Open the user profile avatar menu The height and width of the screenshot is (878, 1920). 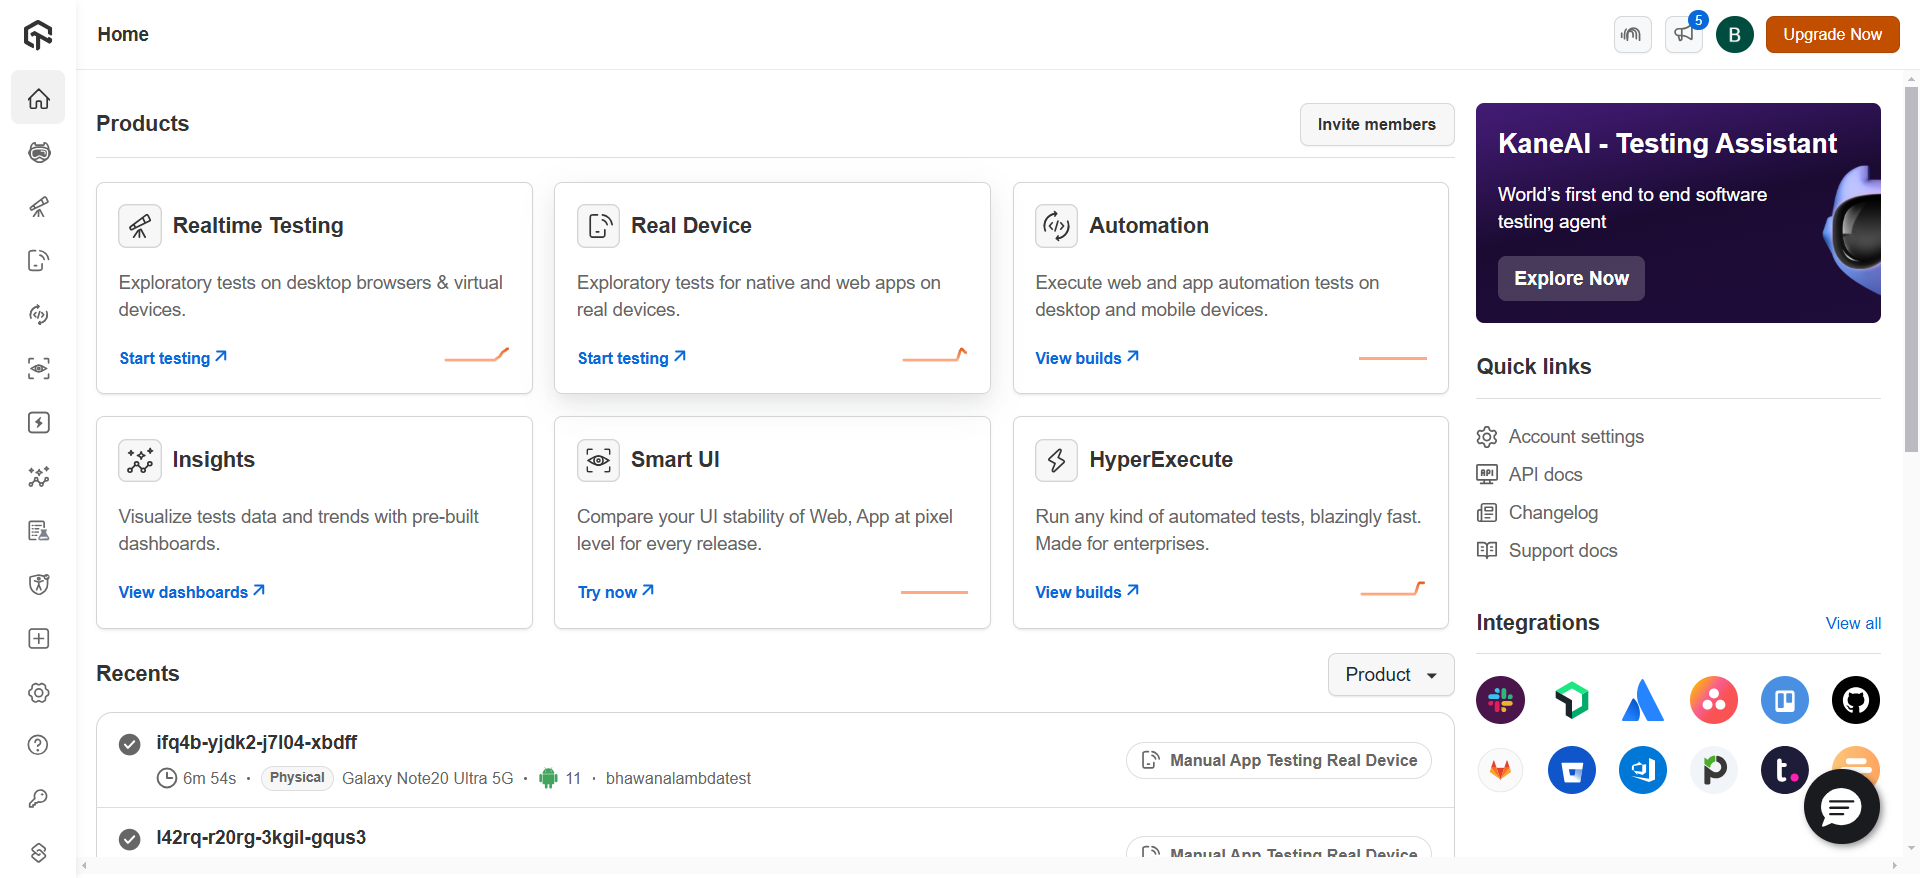pyautogui.click(x=1735, y=35)
